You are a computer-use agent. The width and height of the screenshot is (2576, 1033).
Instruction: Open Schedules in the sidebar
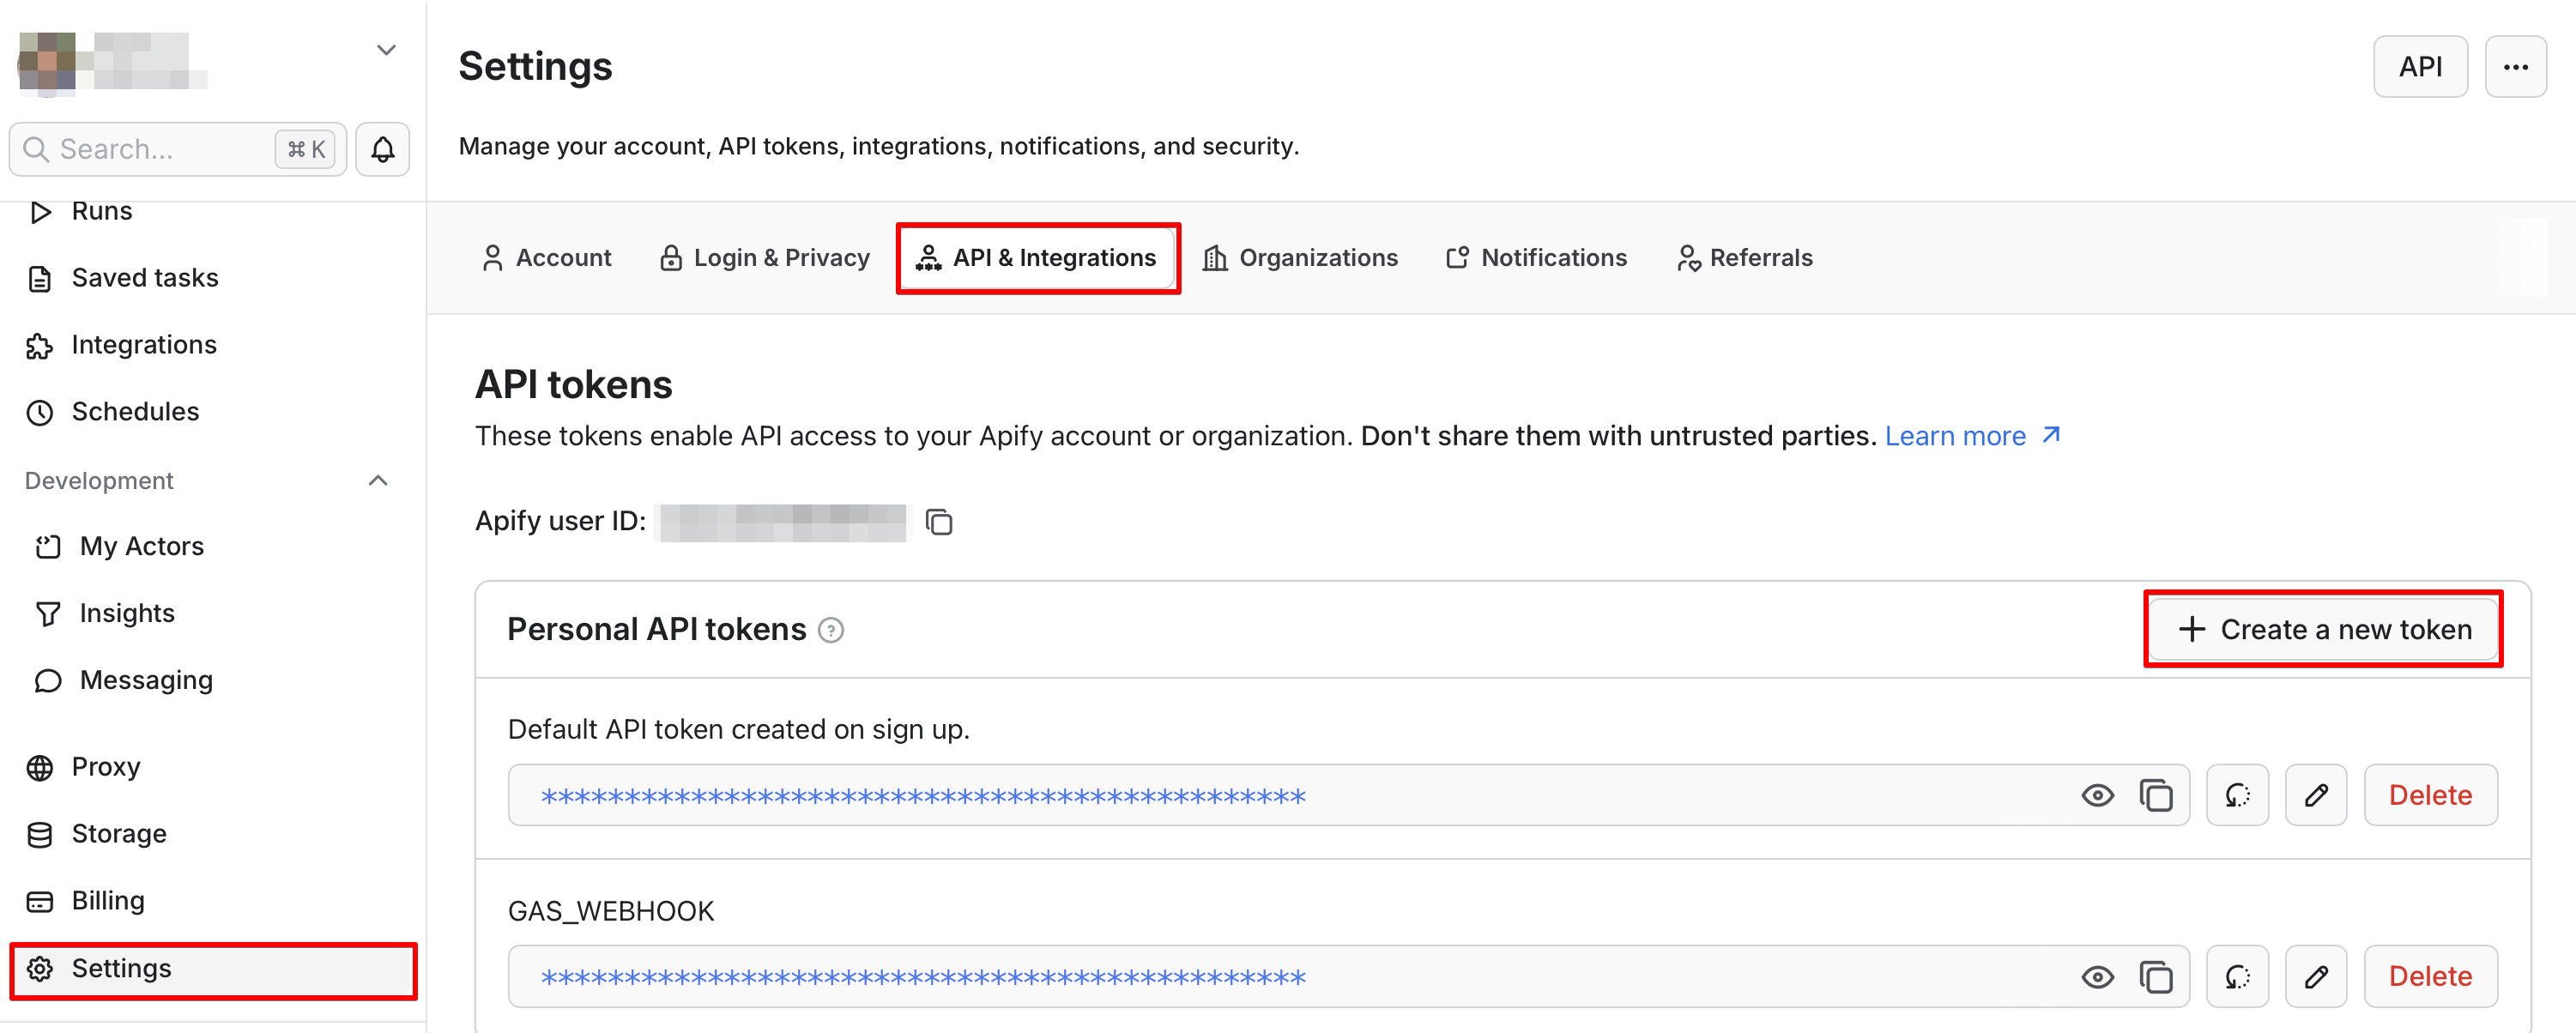point(135,412)
